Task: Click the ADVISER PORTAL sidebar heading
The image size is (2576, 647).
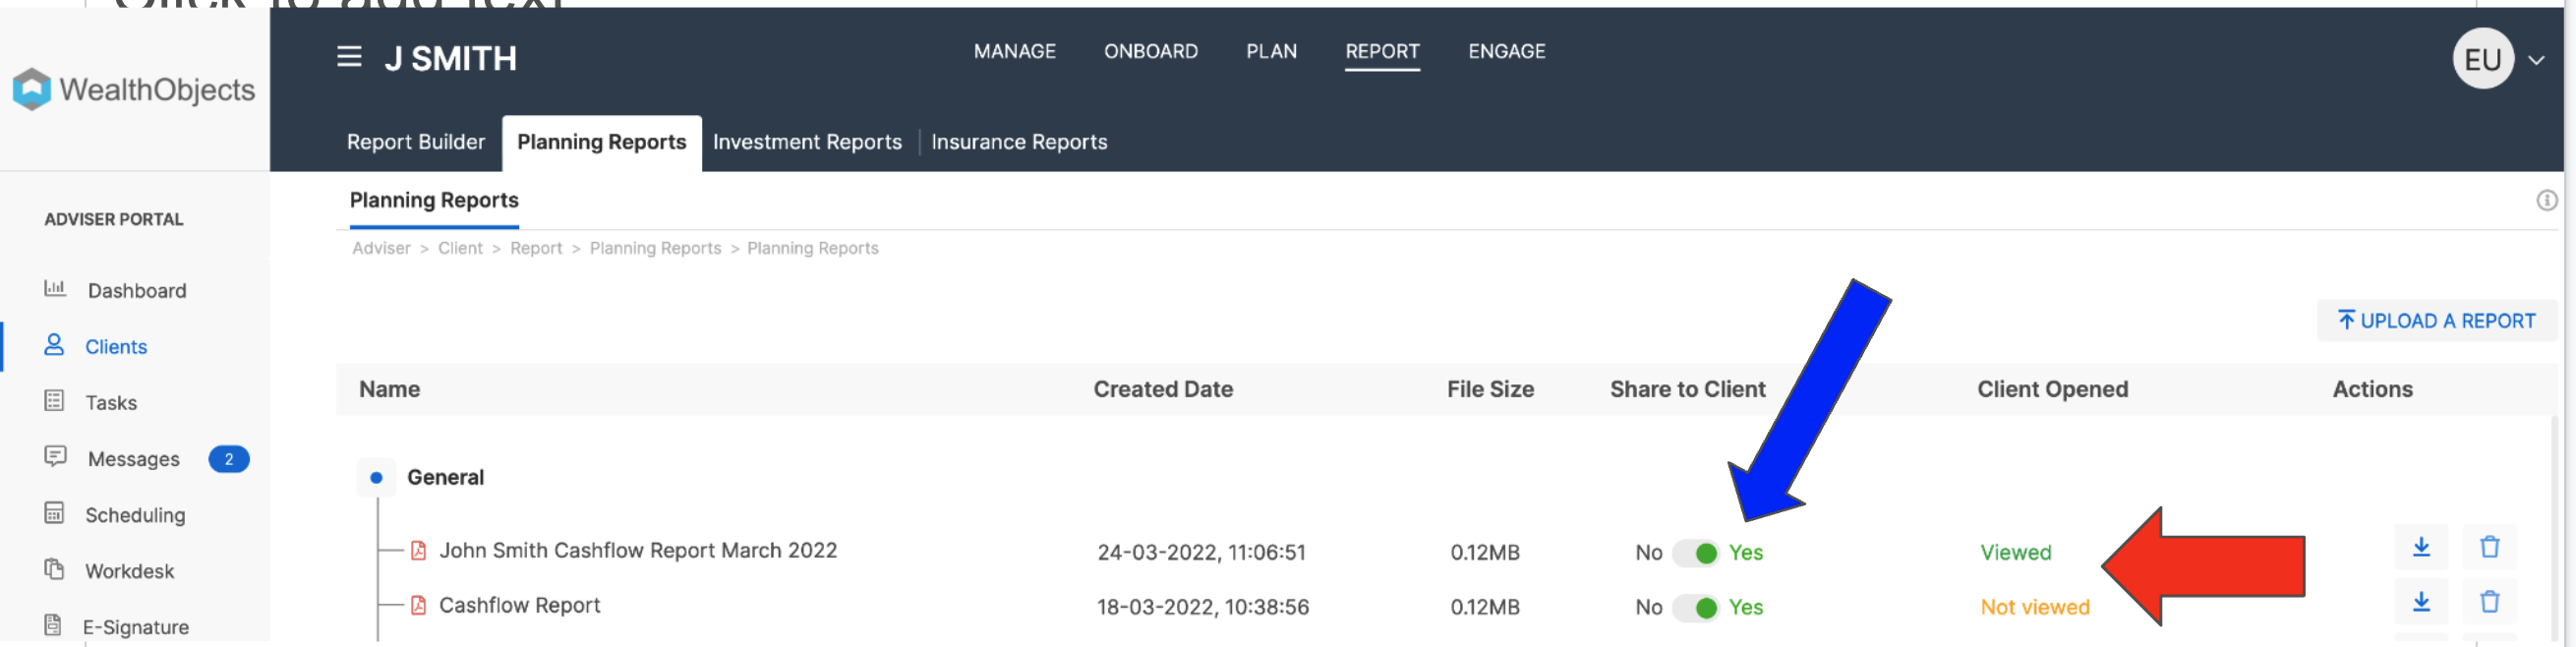Action: [x=113, y=219]
